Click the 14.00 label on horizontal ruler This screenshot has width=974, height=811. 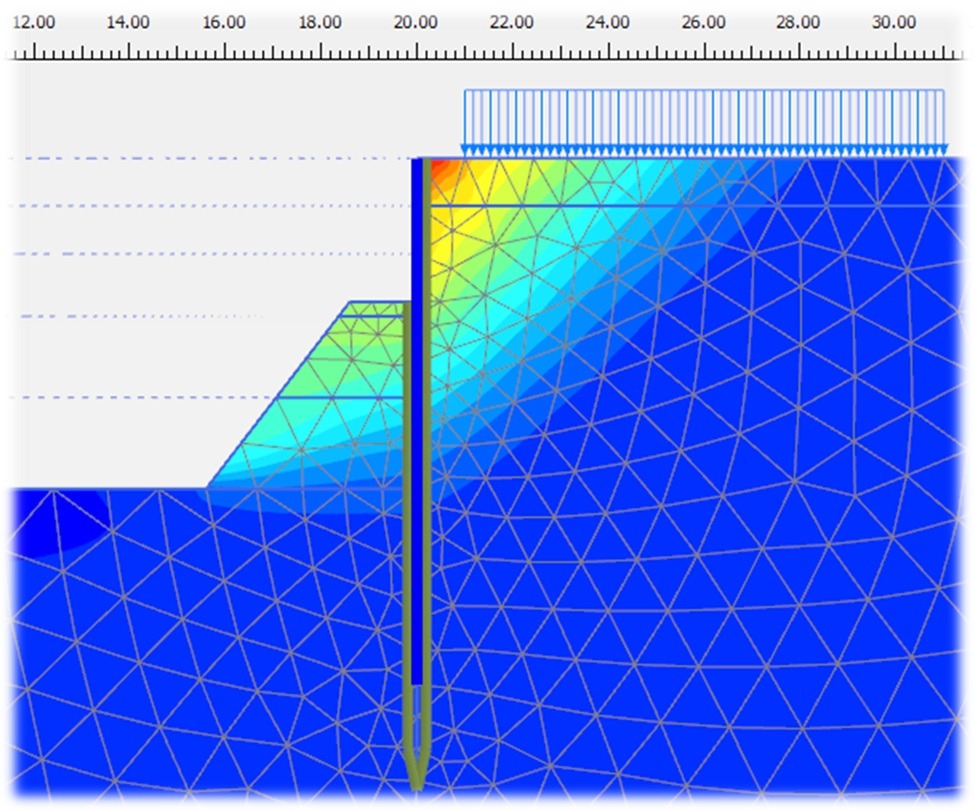tap(128, 22)
